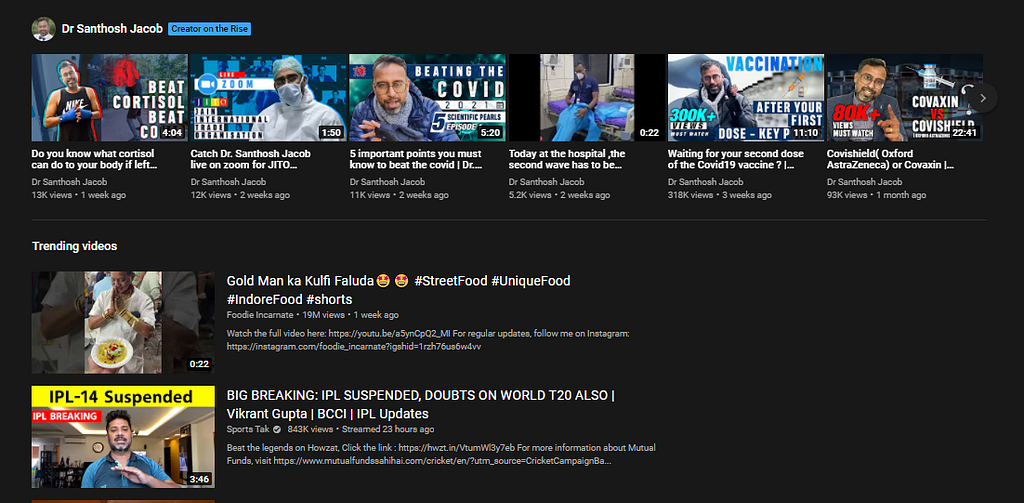Image resolution: width=1024 pixels, height=503 pixels.
Task: Click '843K views' on the IPL video
Action: pyautogui.click(x=310, y=429)
